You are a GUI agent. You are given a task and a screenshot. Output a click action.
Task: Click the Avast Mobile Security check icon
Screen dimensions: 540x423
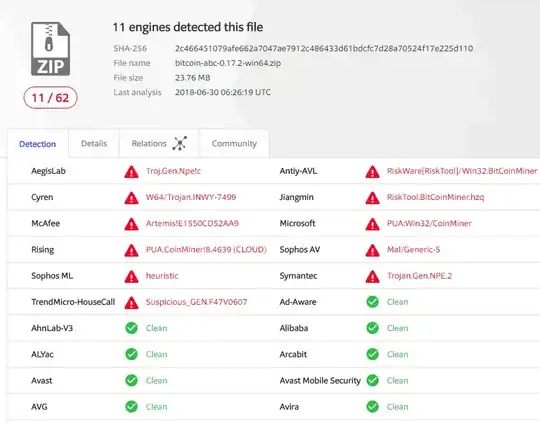(372, 380)
